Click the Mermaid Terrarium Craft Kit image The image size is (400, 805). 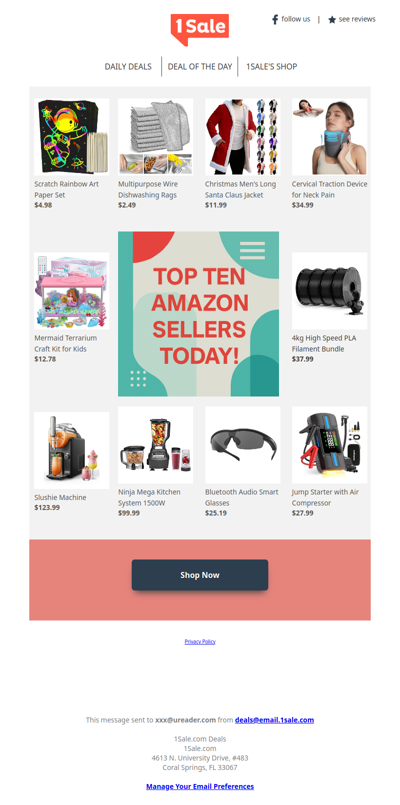pyautogui.click(x=71, y=291)
